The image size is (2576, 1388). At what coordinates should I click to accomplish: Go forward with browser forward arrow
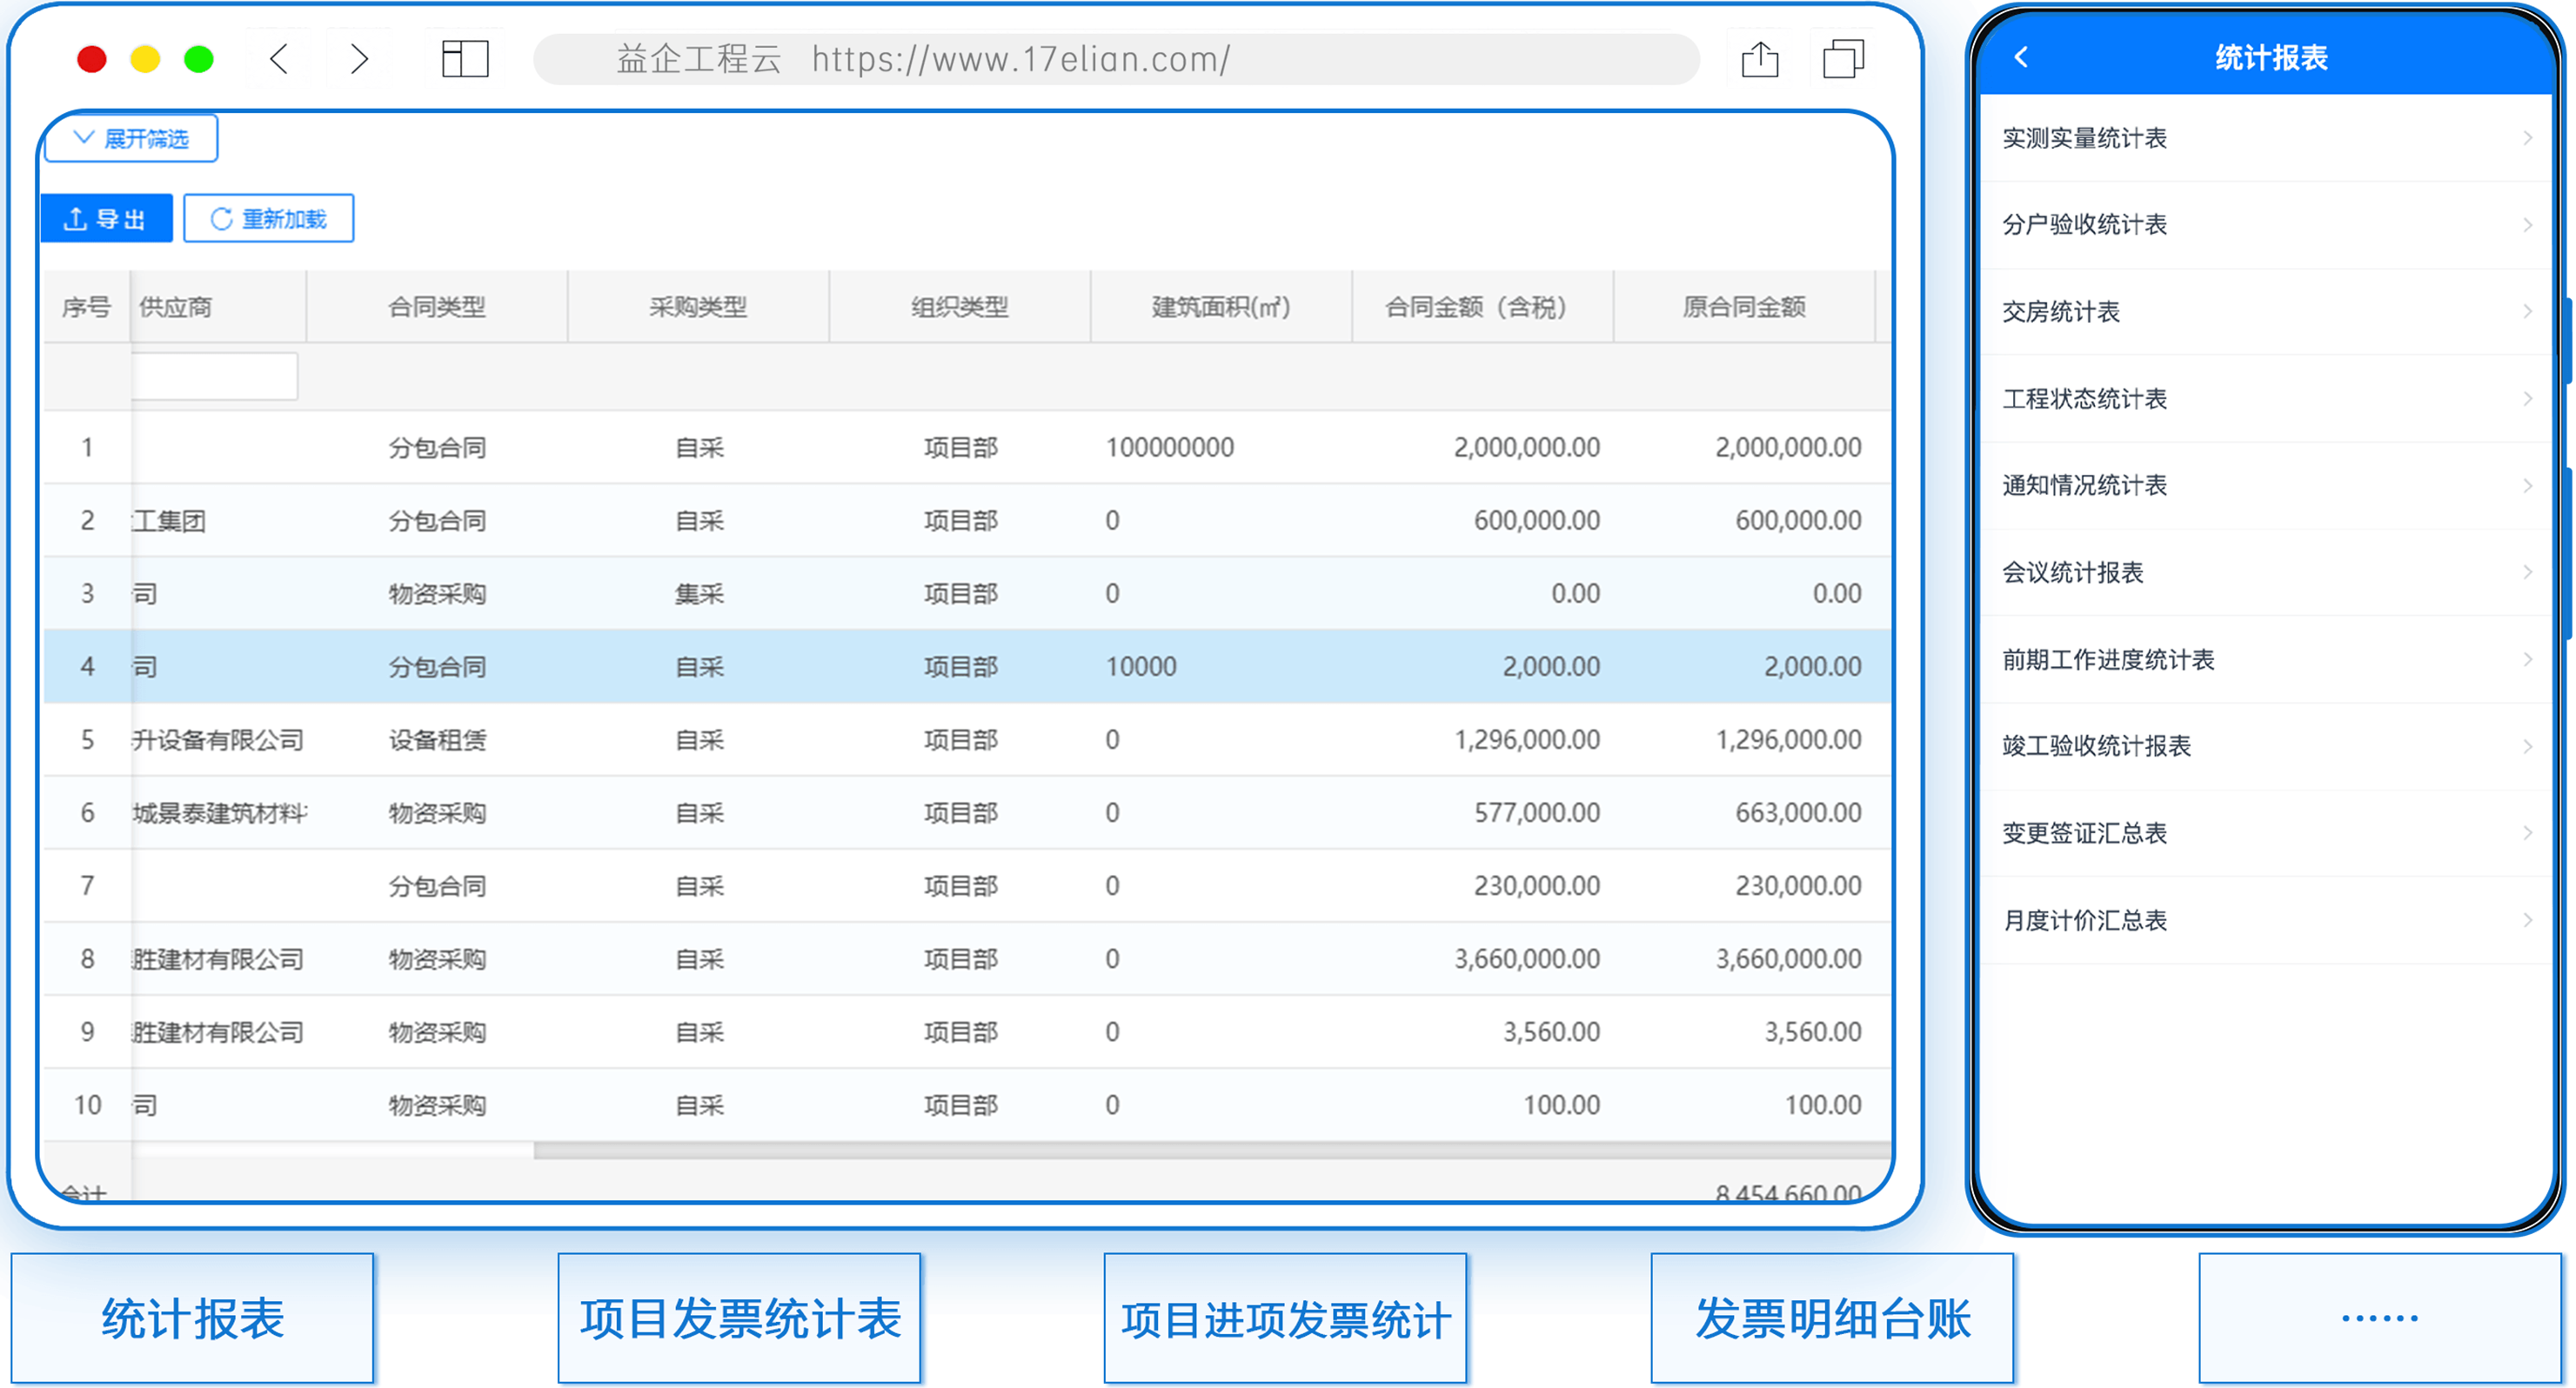tap(359, 59)
